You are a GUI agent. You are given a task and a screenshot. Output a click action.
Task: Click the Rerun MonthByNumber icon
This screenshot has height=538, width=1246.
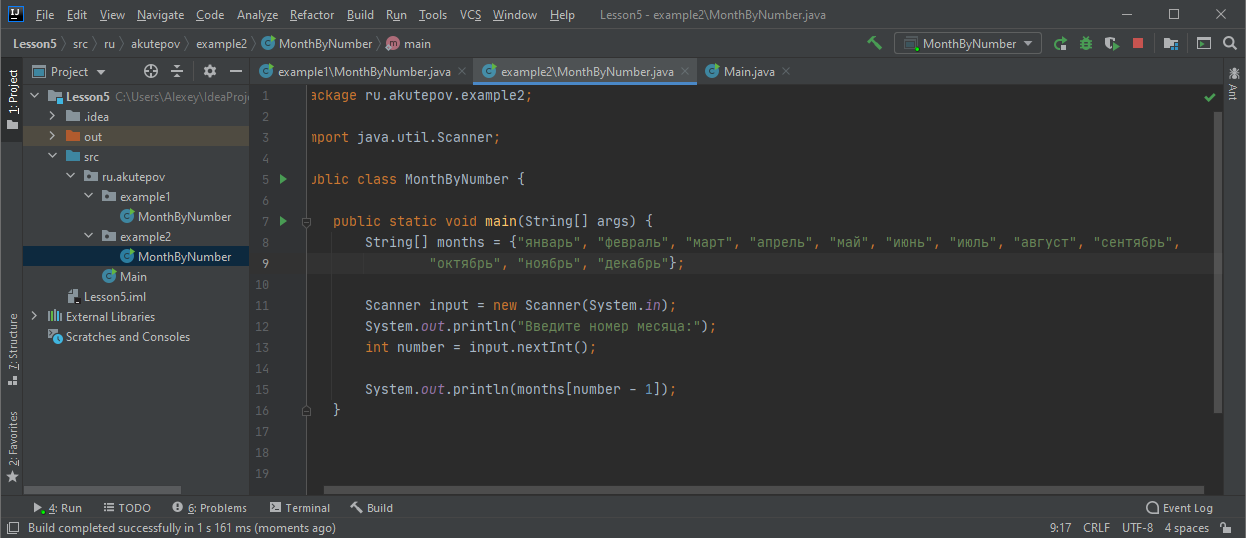[x=1060, y=43]
